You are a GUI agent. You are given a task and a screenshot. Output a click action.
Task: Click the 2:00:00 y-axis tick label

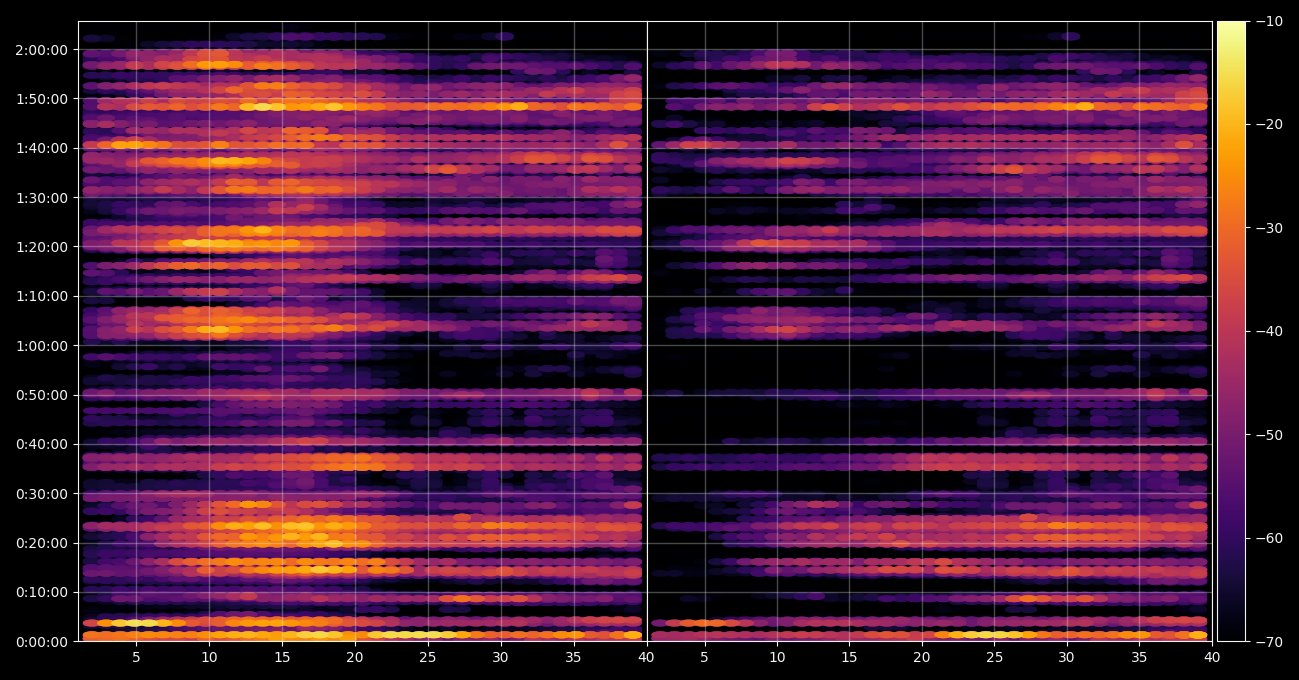(x=41, y=50)
